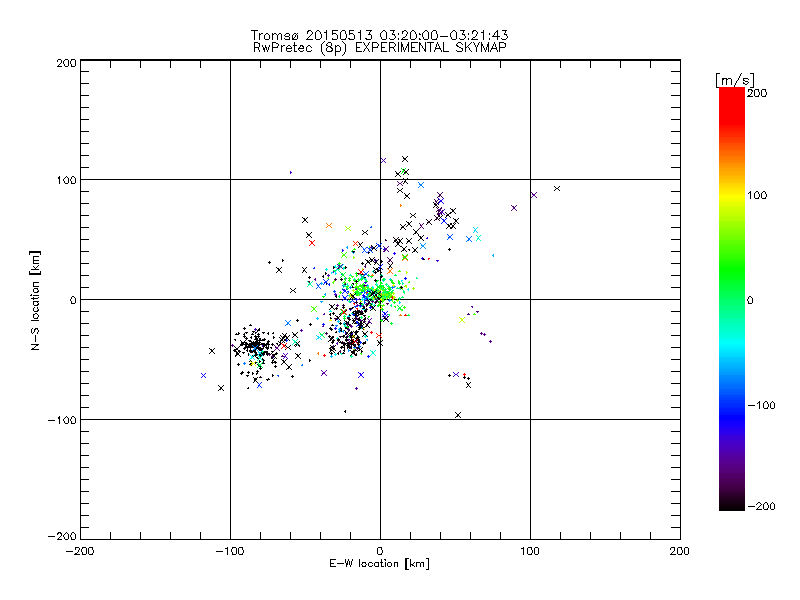Click the black bottom of the velocity colorbar
Viewport: 800px width, 600px height.
[732, 504]
